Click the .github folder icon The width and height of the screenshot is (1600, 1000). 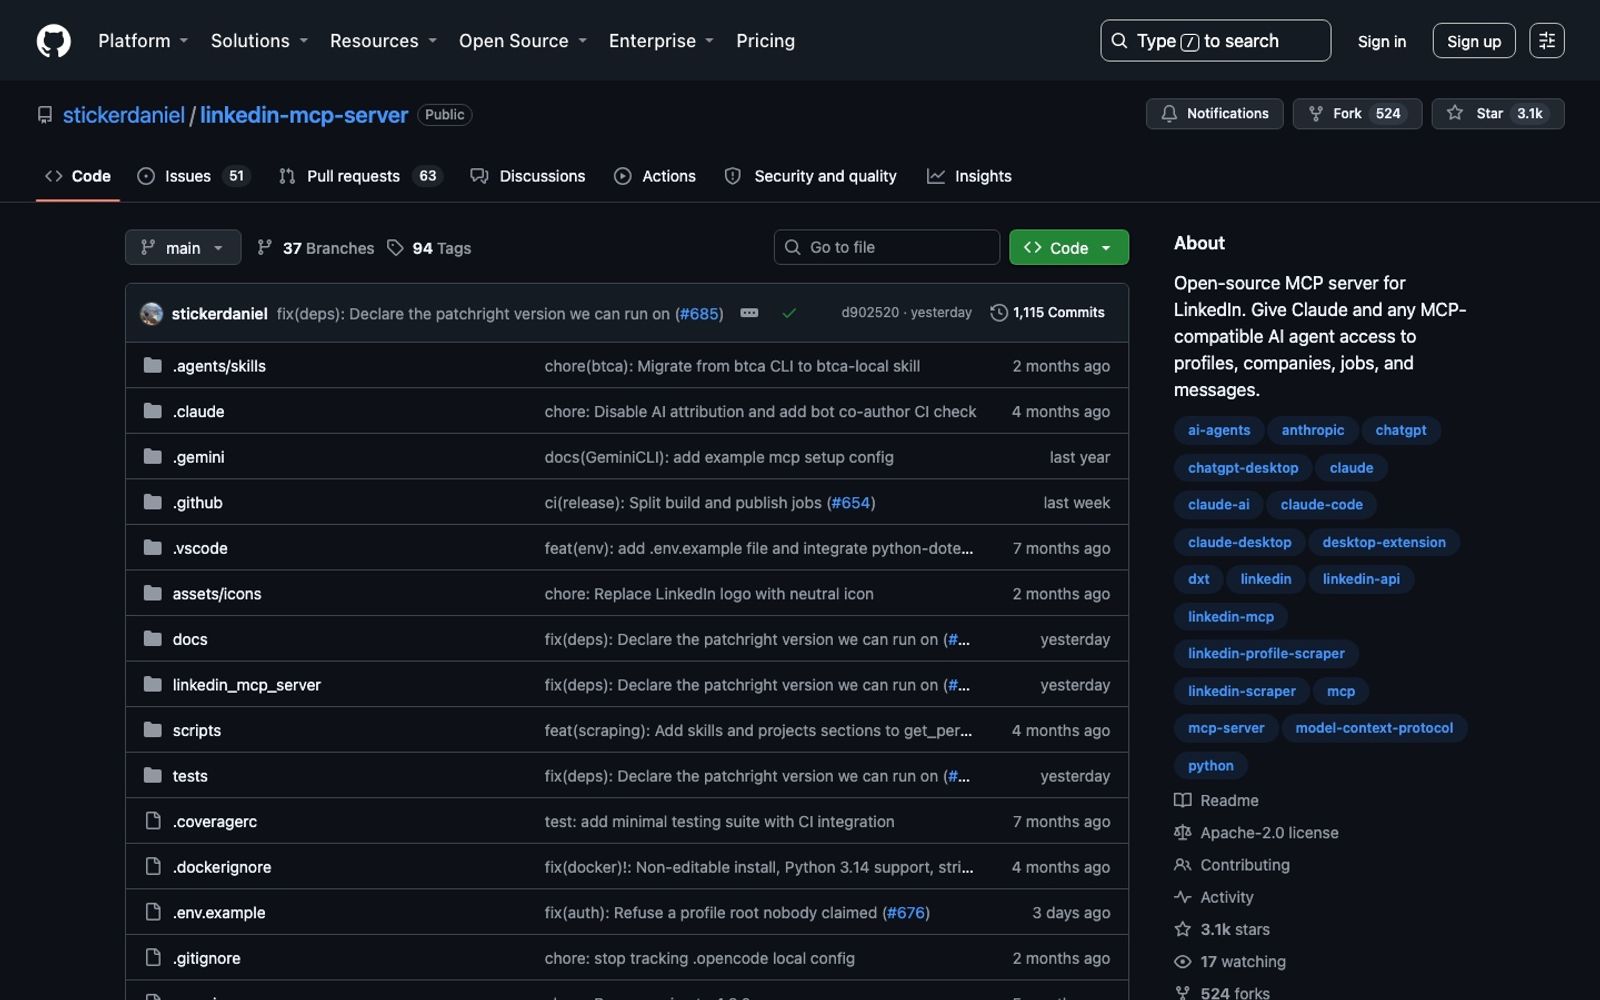(152, 502)
